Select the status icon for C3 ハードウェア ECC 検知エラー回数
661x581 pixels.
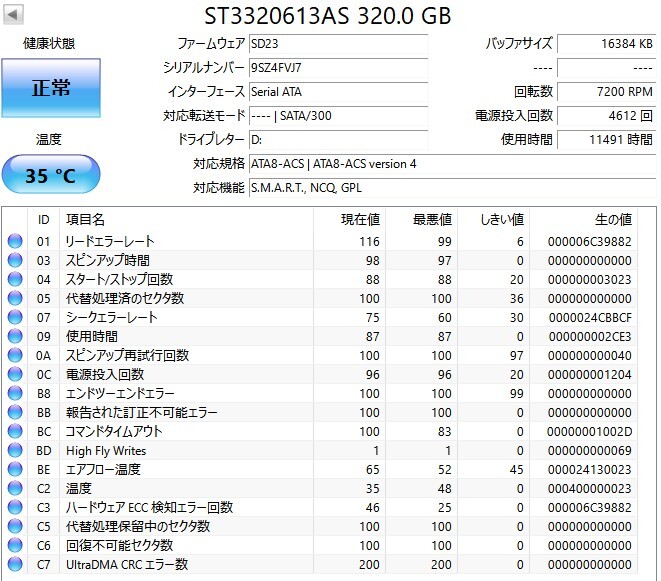[15, 507]
